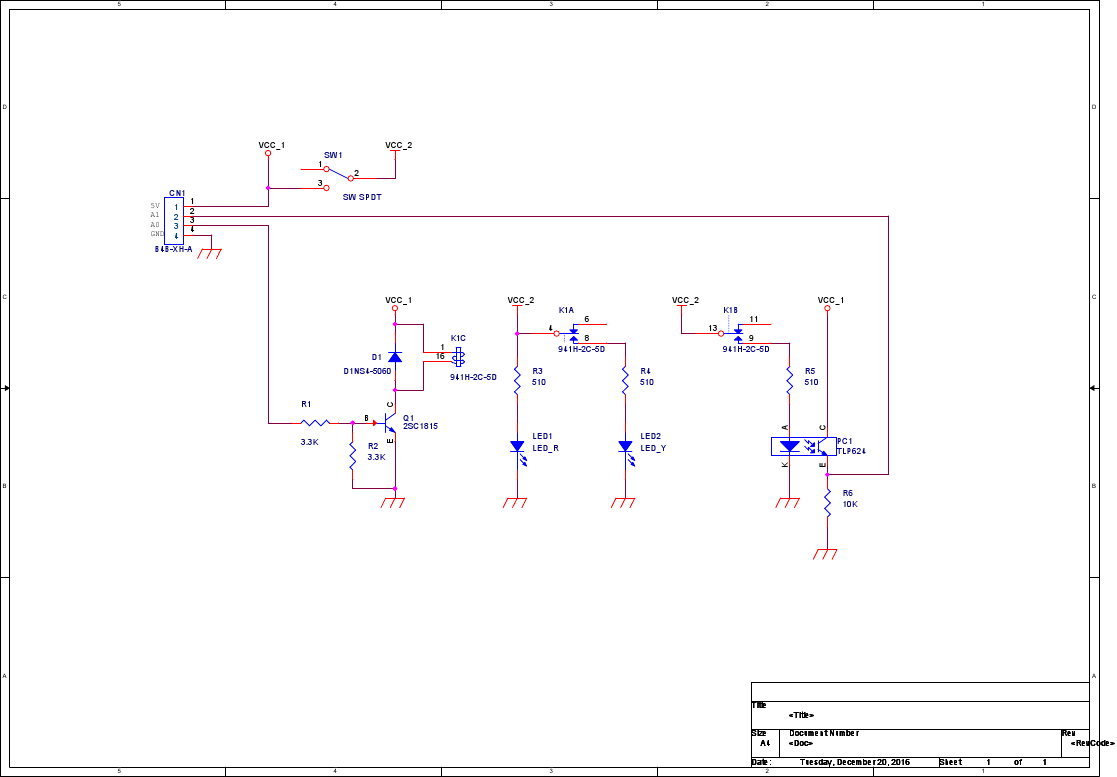Viewport: 1117px width, 777px height.
Task: Select resistor R3 above LED1
Action: click(x=517, y=378)
